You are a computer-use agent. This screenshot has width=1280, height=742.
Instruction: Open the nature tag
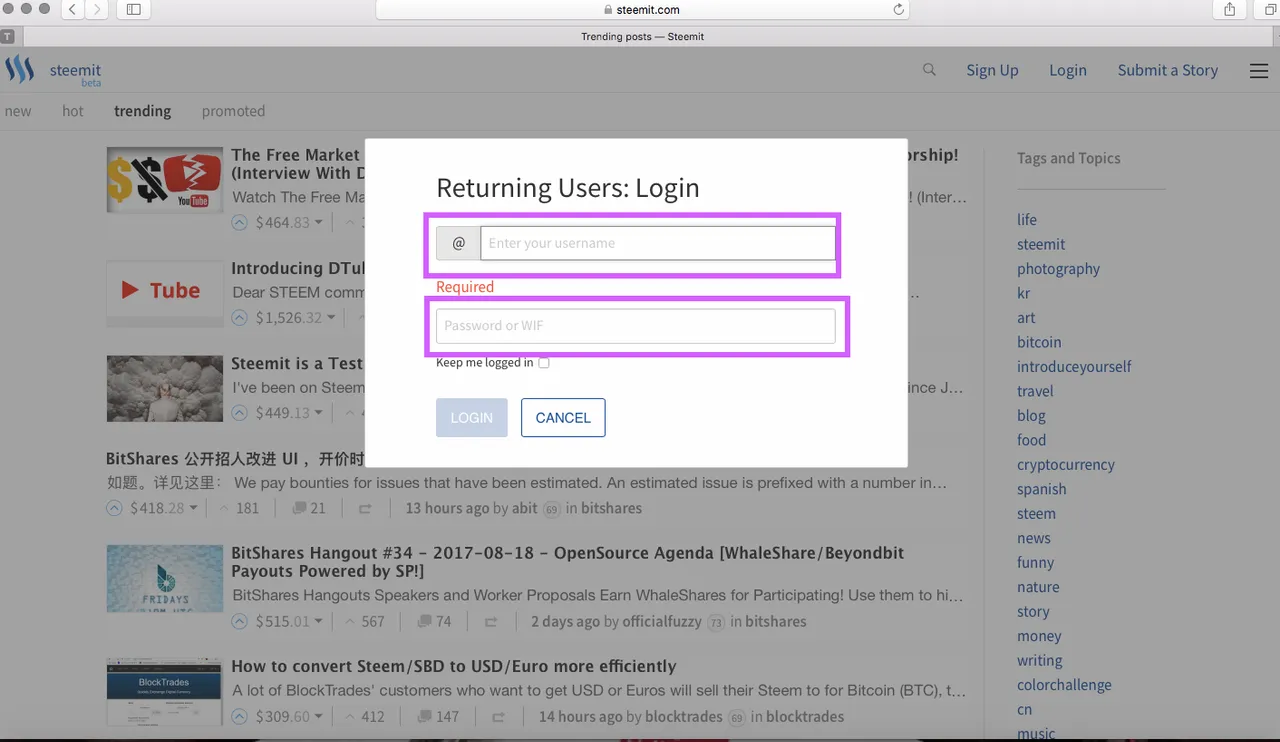click(1038, 587)
